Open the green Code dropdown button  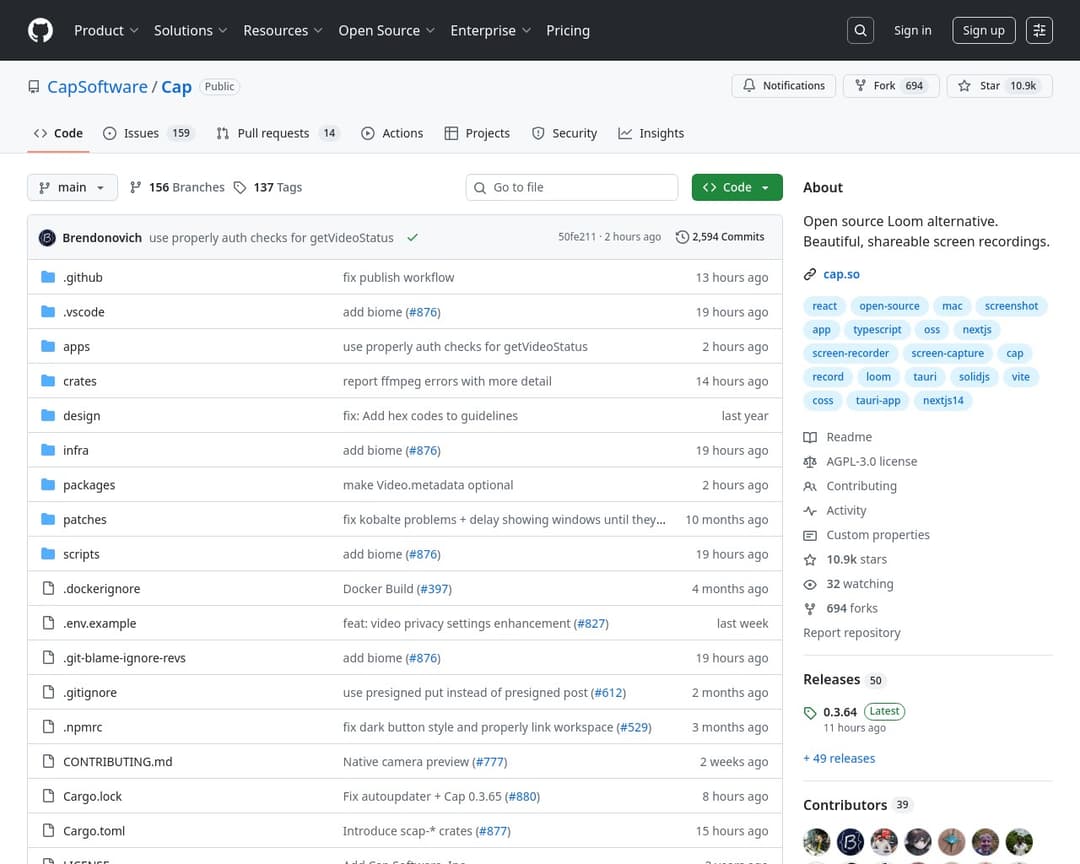736,187
